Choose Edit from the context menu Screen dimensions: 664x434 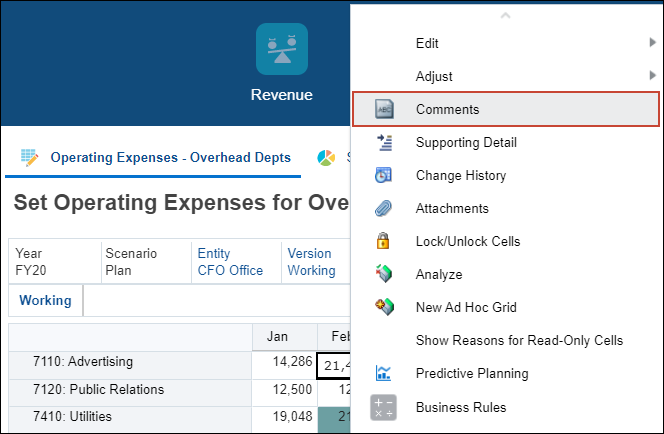(505, 43)
